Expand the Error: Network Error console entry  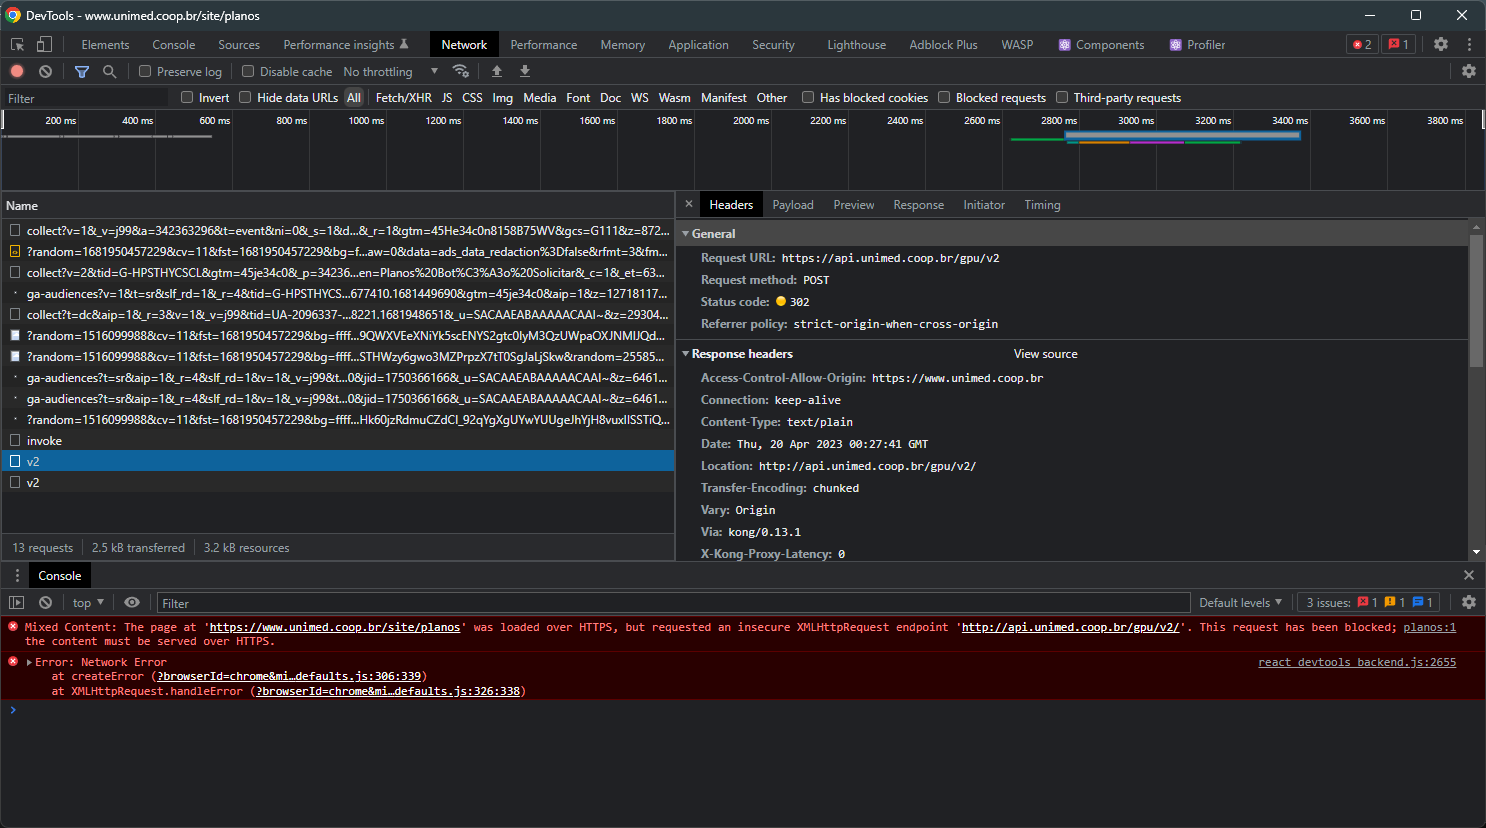coord(29,662)
